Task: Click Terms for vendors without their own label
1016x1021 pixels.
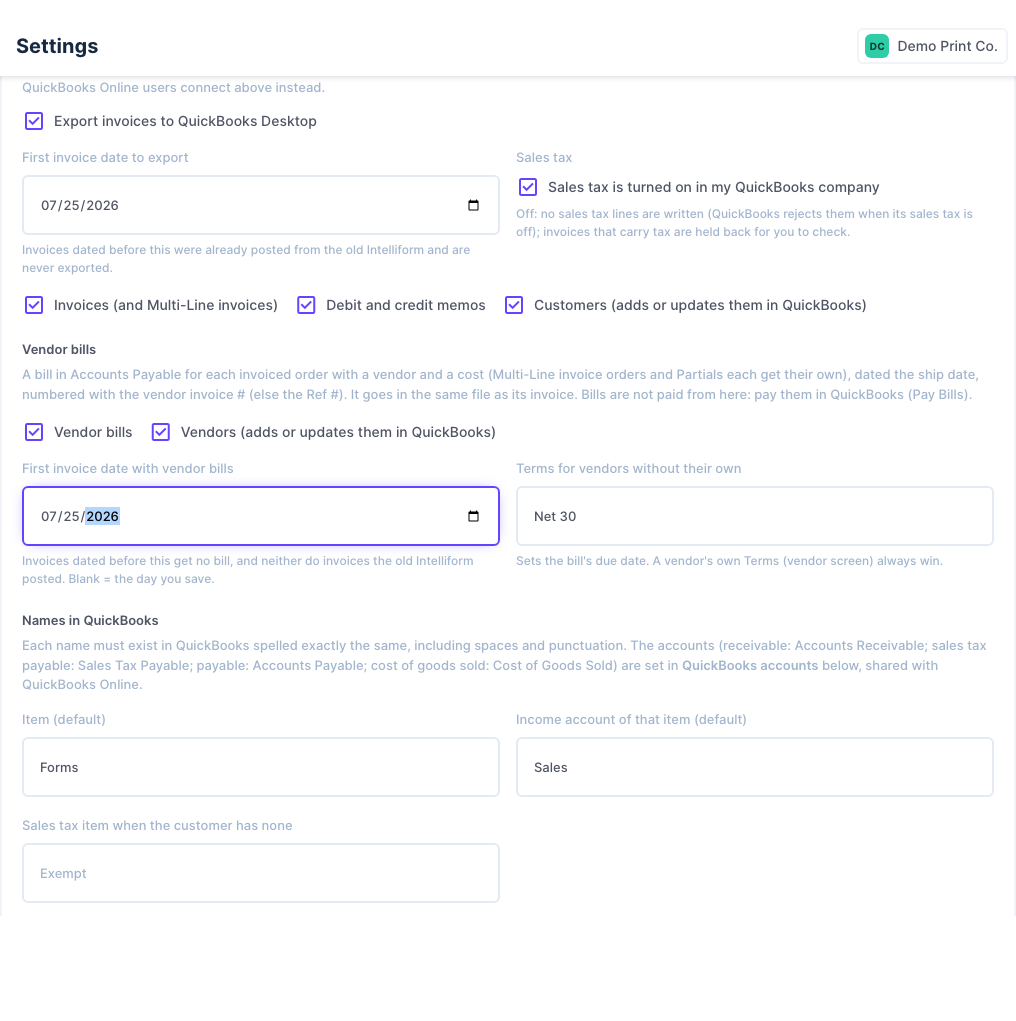Action: coord(628,469)
